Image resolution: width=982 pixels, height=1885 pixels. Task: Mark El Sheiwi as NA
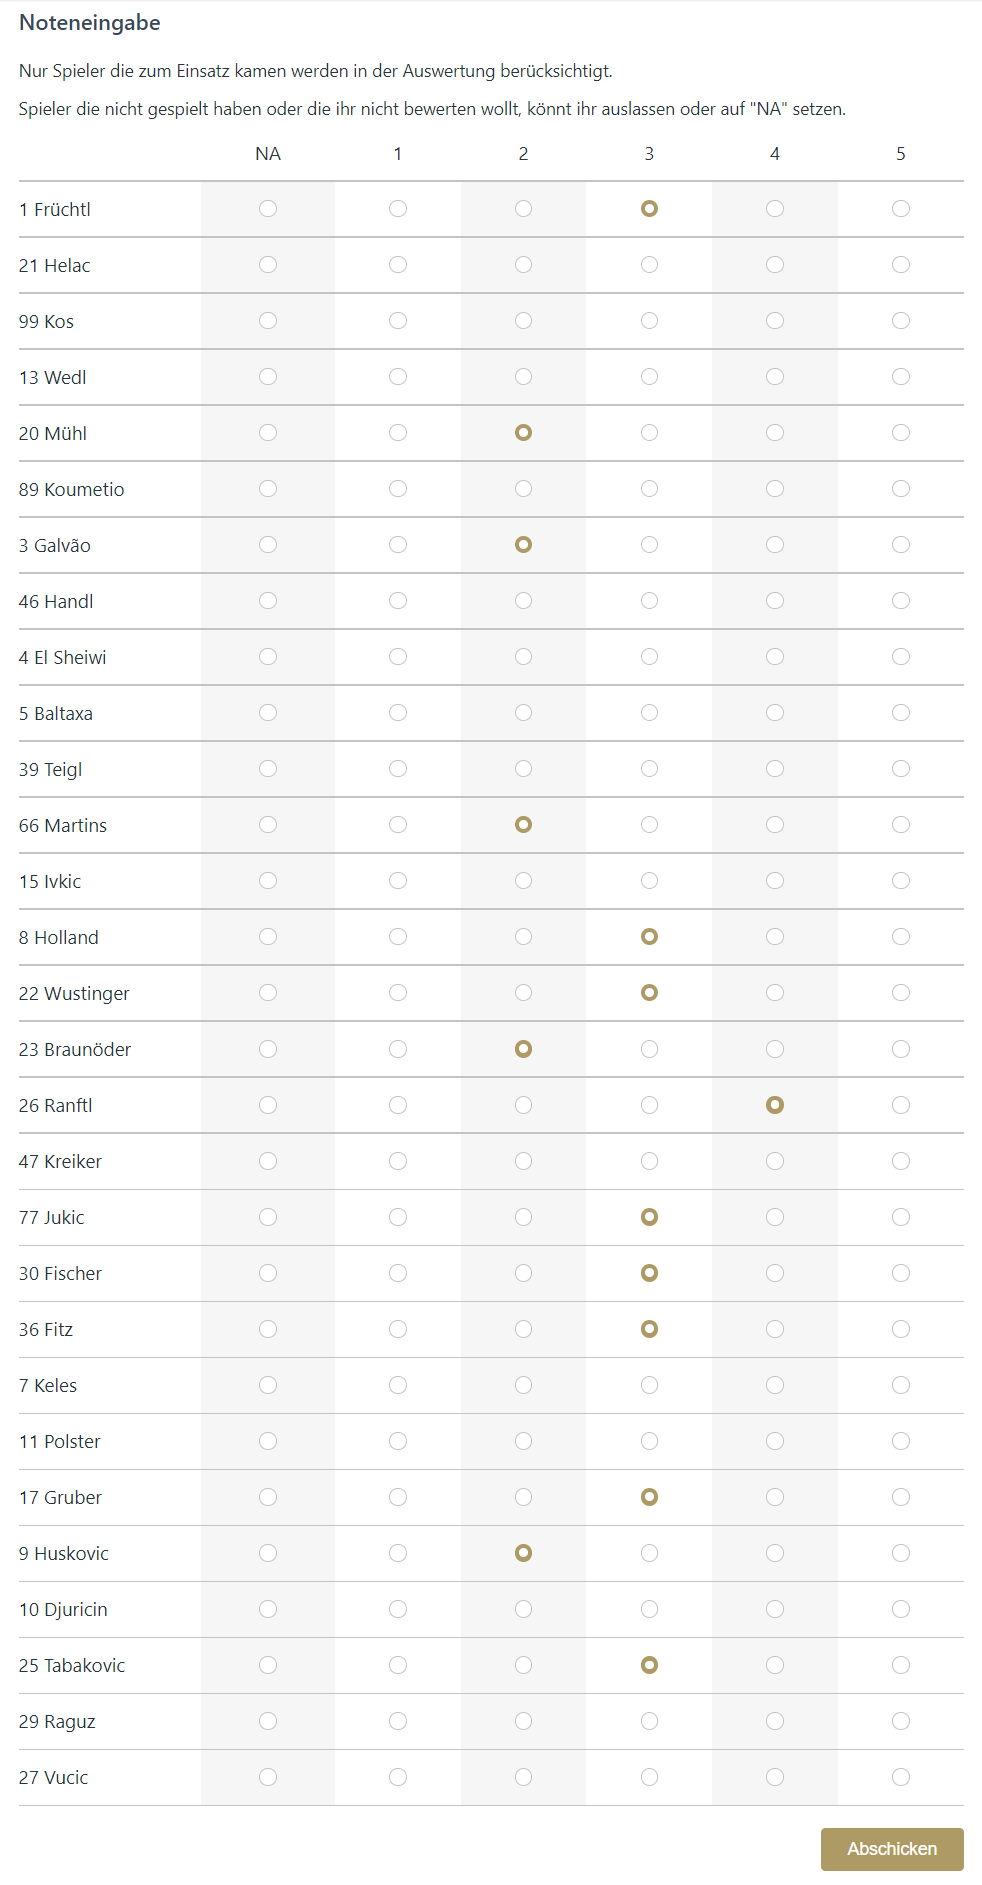coord(268,657)
